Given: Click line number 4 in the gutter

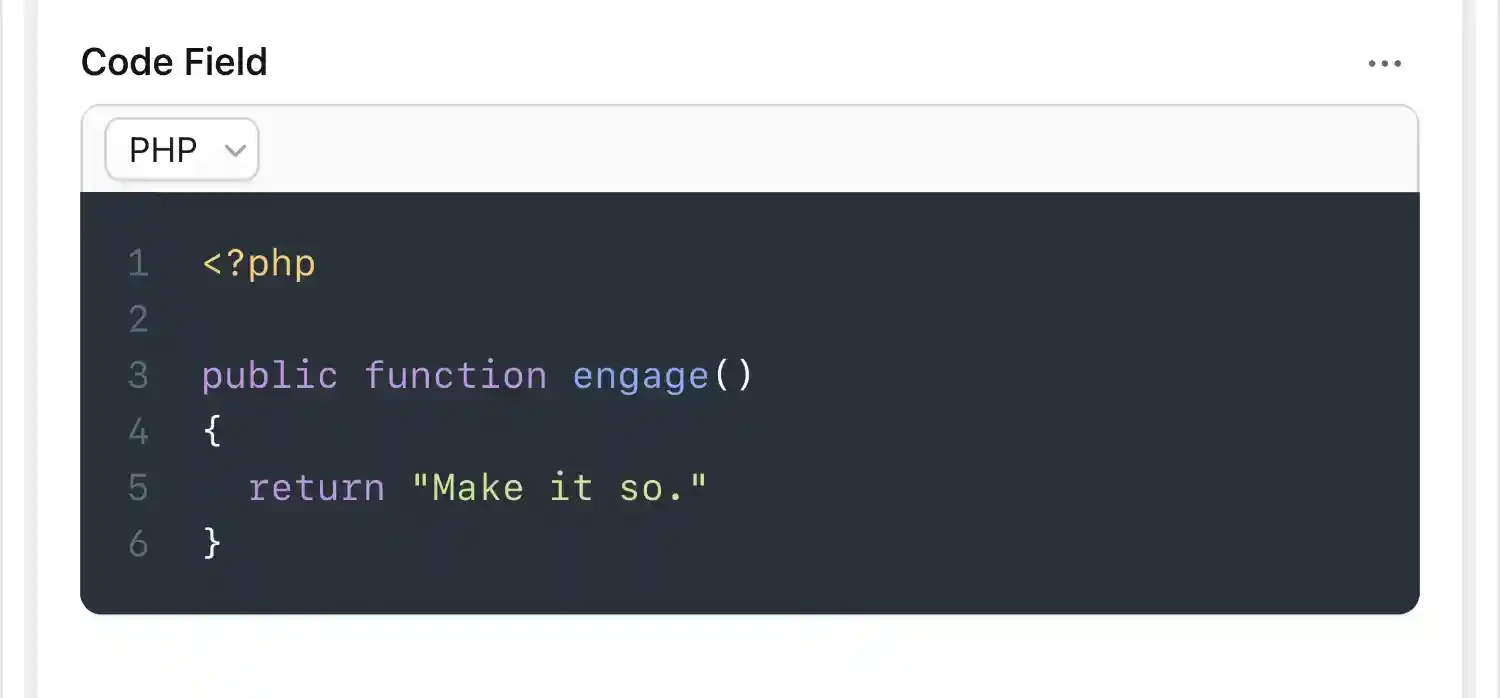Looking at the screenshot, I should tap(138, 432).
